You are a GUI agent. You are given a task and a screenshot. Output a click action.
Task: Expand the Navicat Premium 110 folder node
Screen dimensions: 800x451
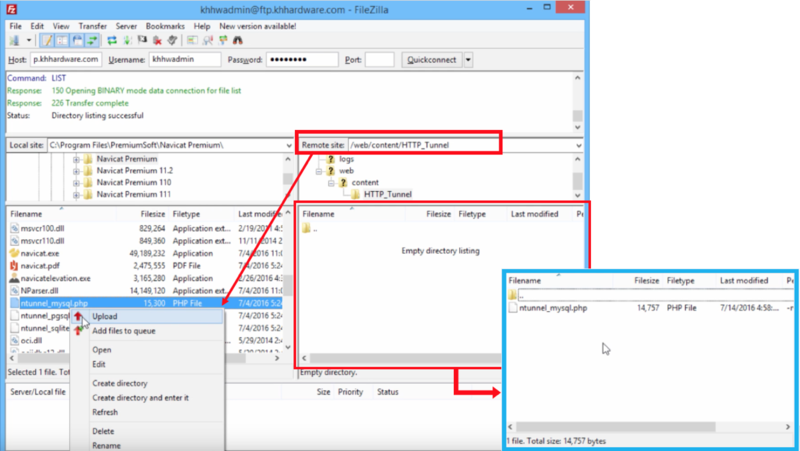click(76, 183)
